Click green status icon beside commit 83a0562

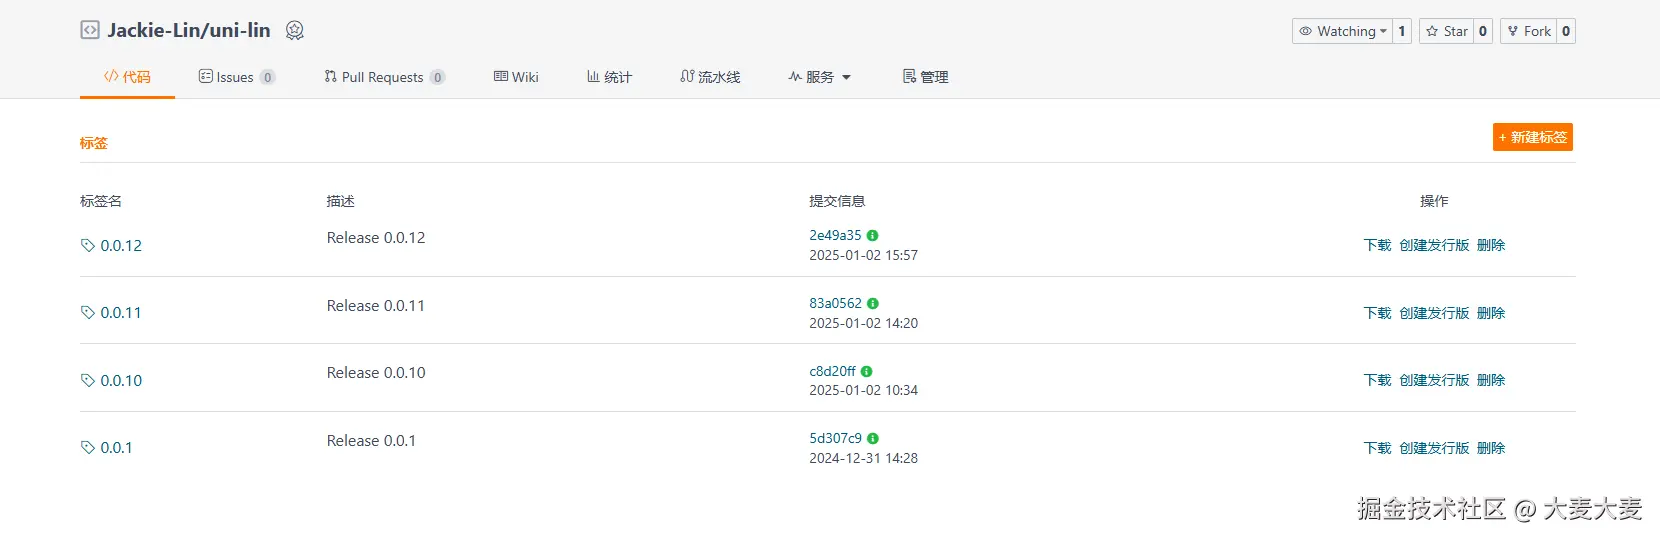(873, 304)
